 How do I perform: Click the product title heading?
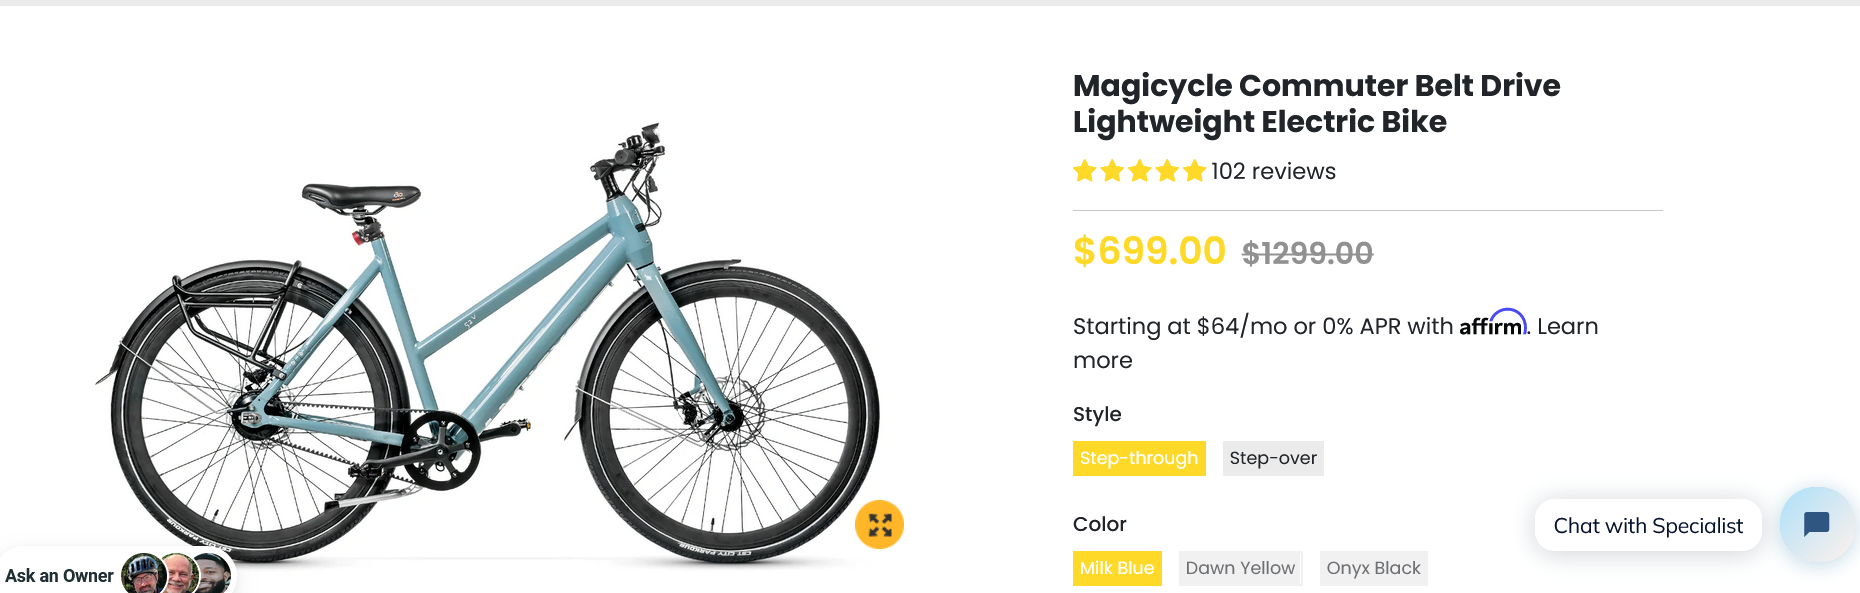point(1315,103)
